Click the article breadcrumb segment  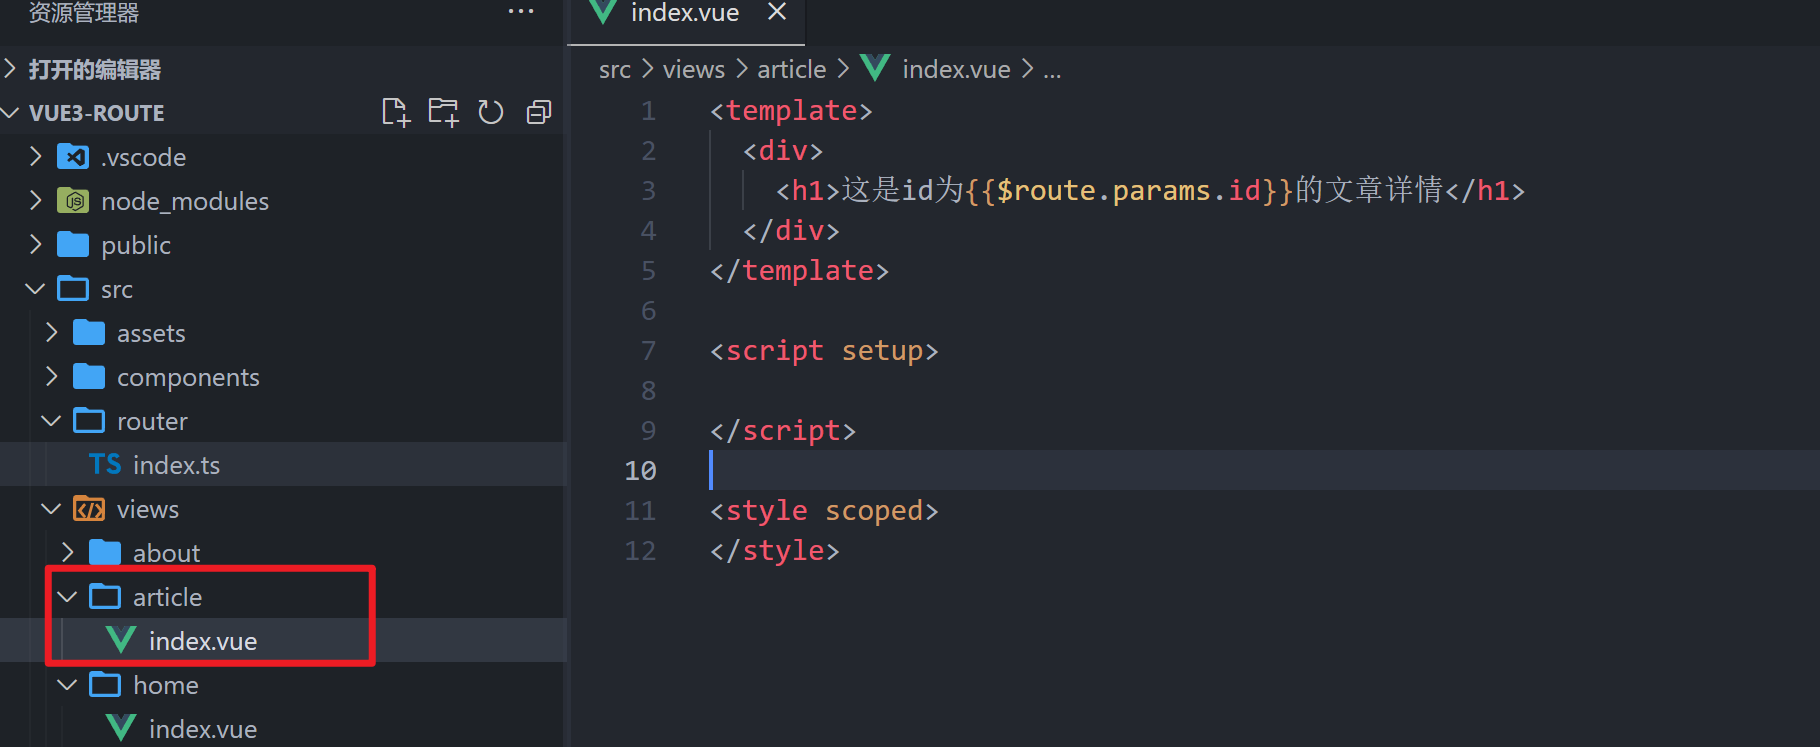[791, 69]
